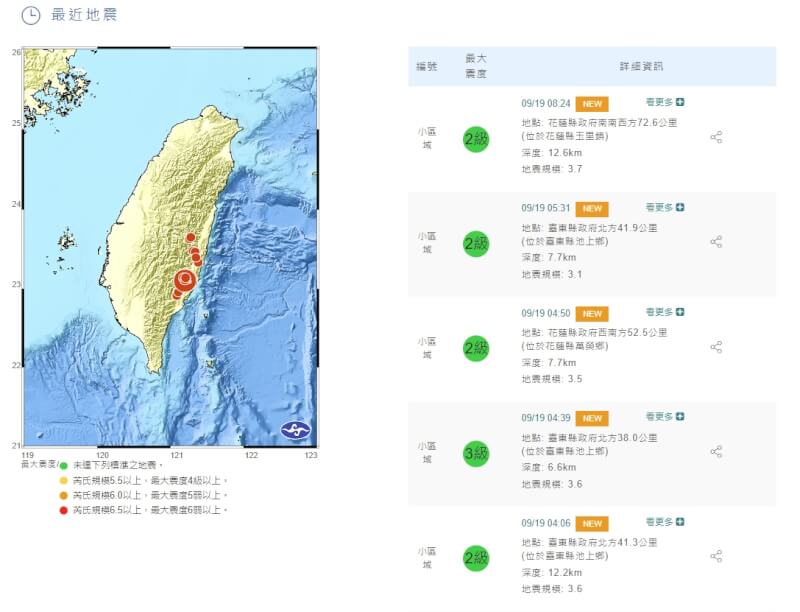Viewport: 800px width, 612px height.
Task: Share the 09/19 04:50 earthquake report
Action: [x=716, y=347]
